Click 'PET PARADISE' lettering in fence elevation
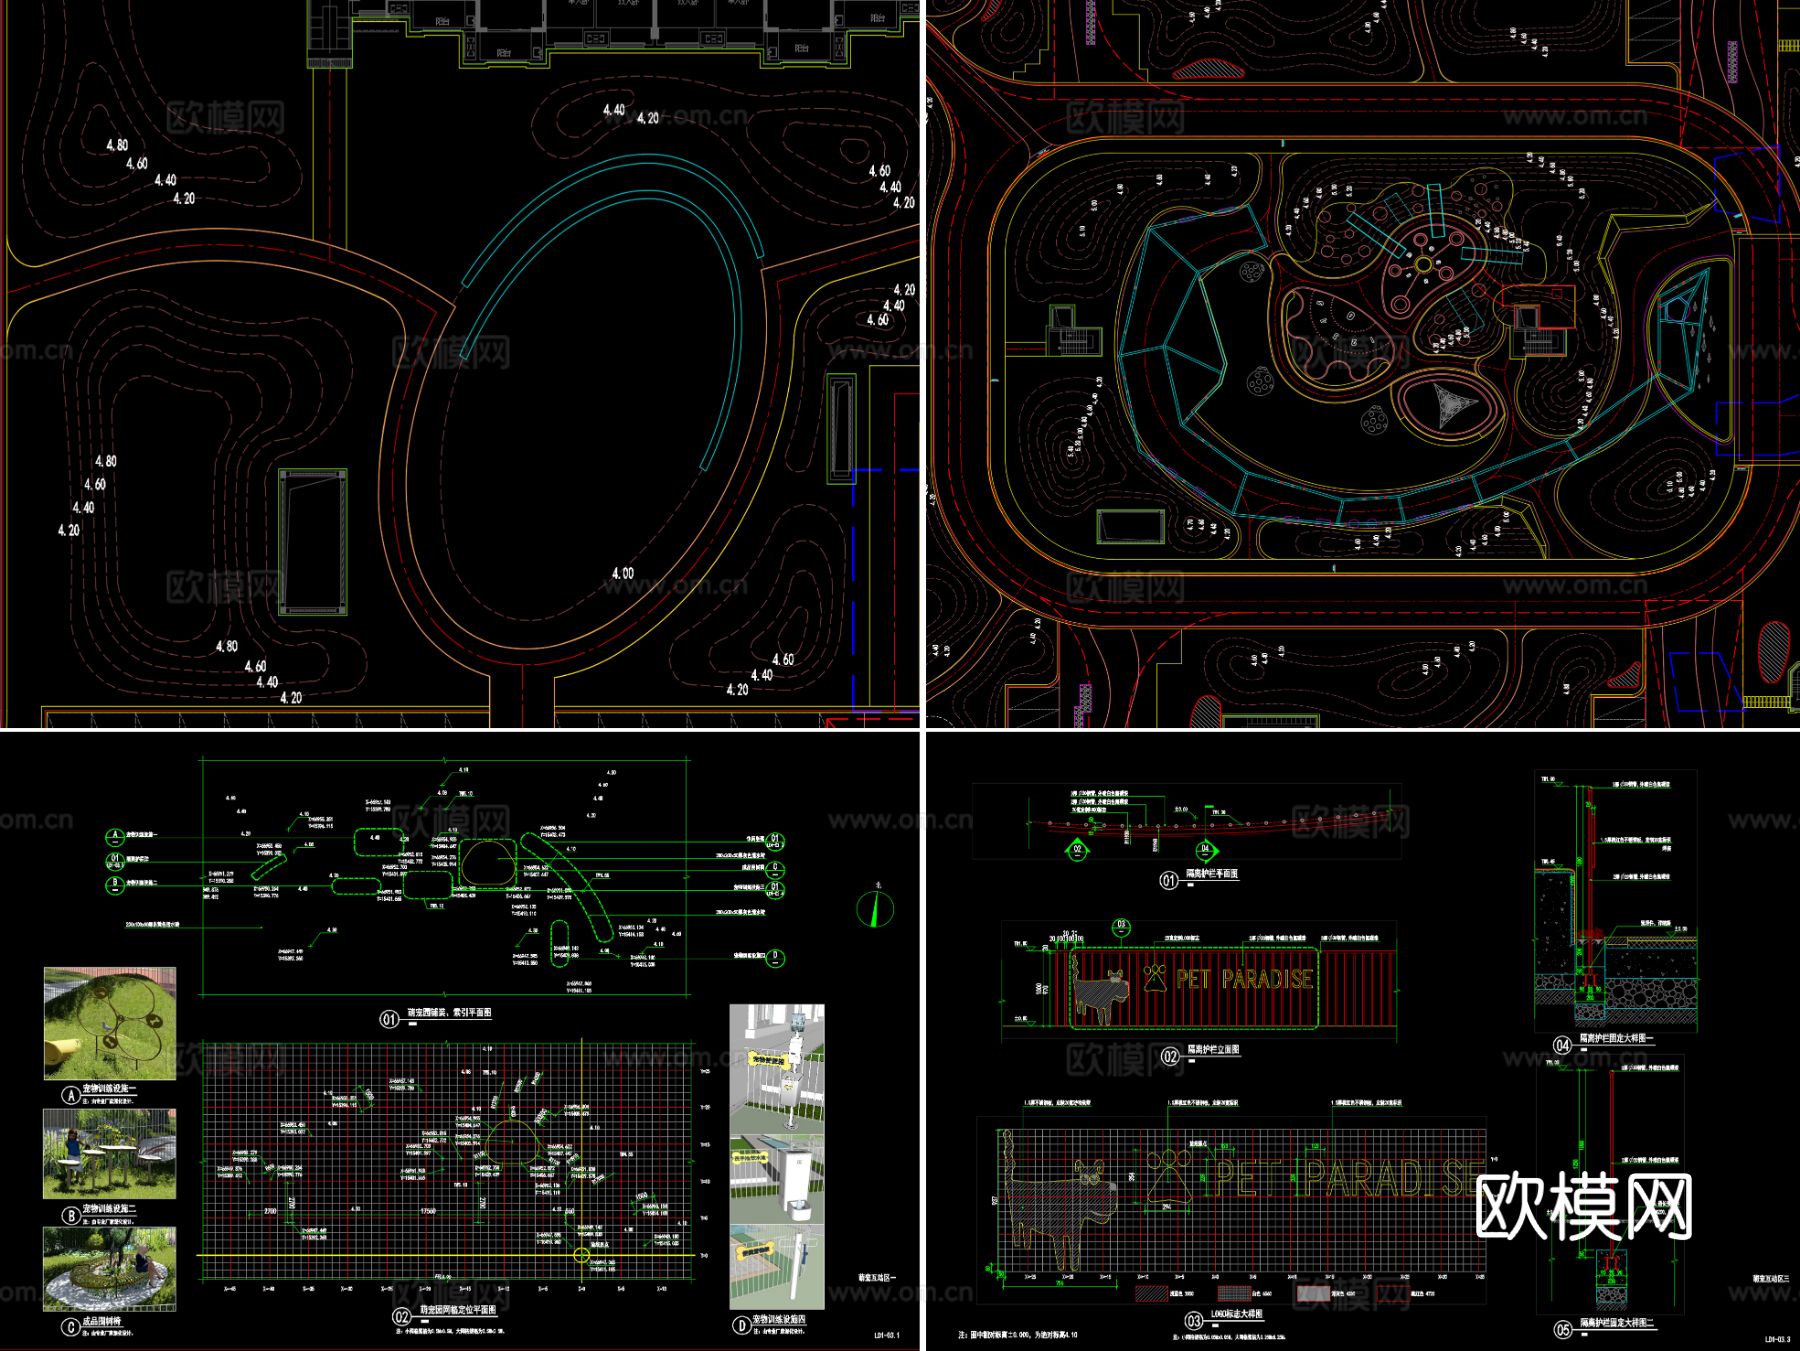 click(x=1244, y=979)
